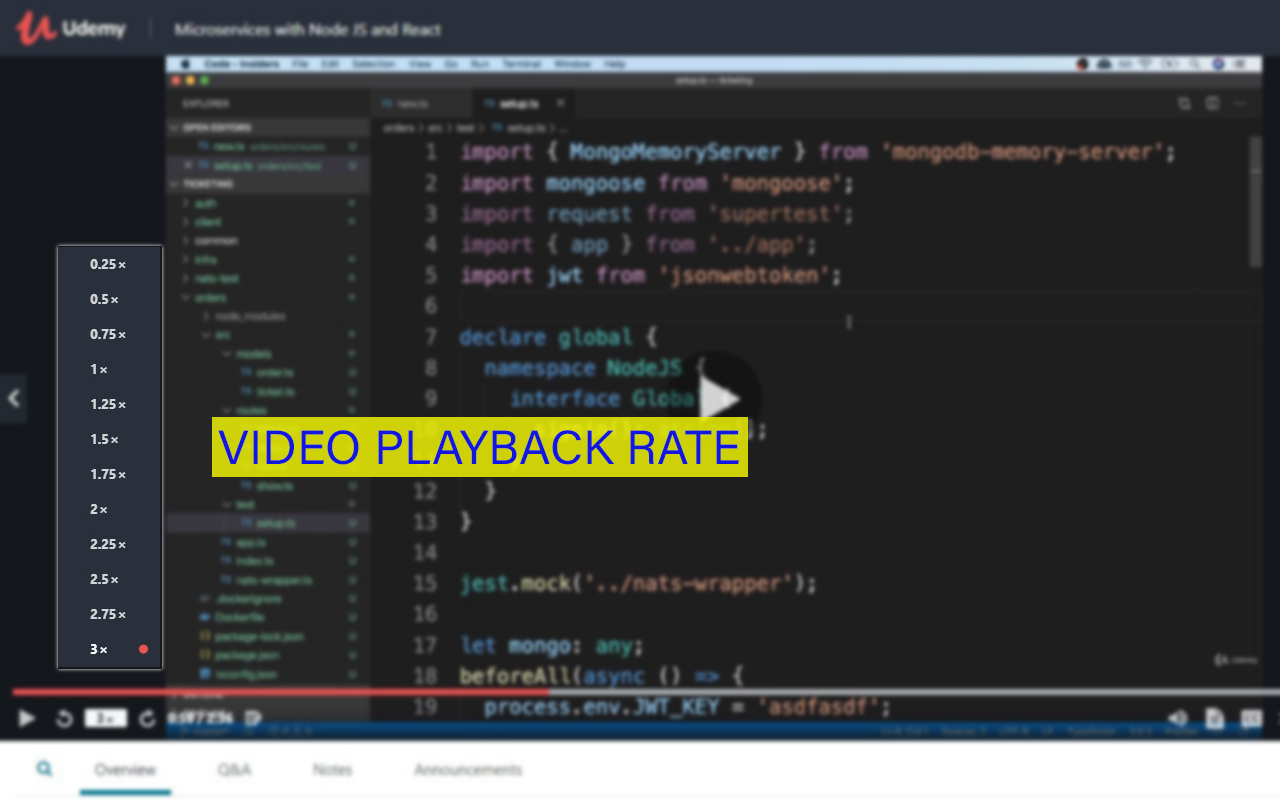The width and height of the screenshot is (1280, 800).
Task: Open the playback speed button showing 3x
Action: click(106, 718)
